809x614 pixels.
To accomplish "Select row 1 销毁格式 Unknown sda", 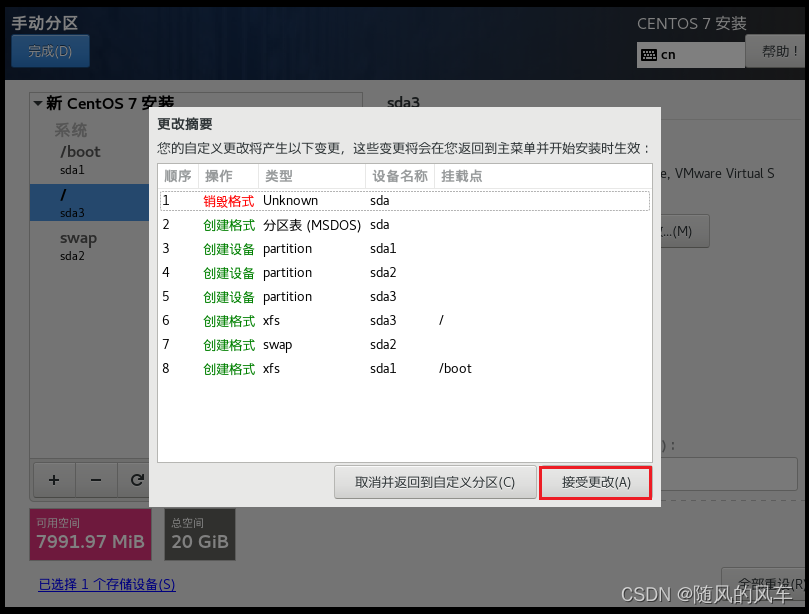I will point(404,201).
